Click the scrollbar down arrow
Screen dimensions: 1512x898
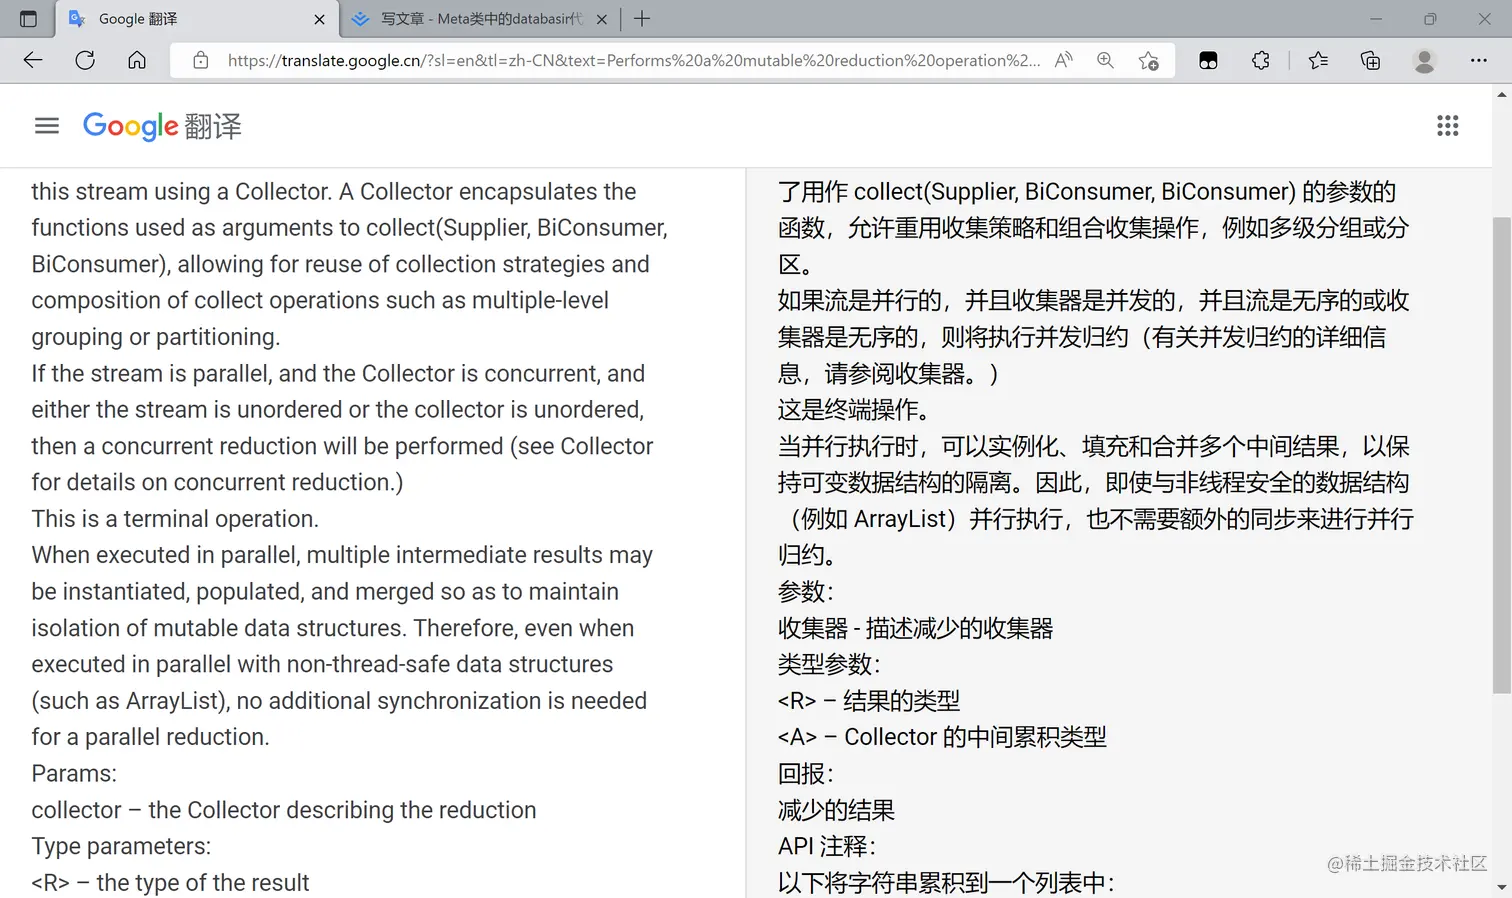(1502, 887)
